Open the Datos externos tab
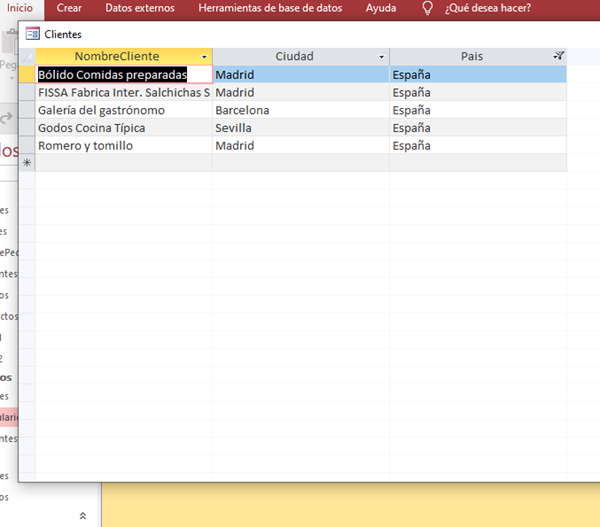The height and width of the screenshot is (527, 600). tap(140, 8)
